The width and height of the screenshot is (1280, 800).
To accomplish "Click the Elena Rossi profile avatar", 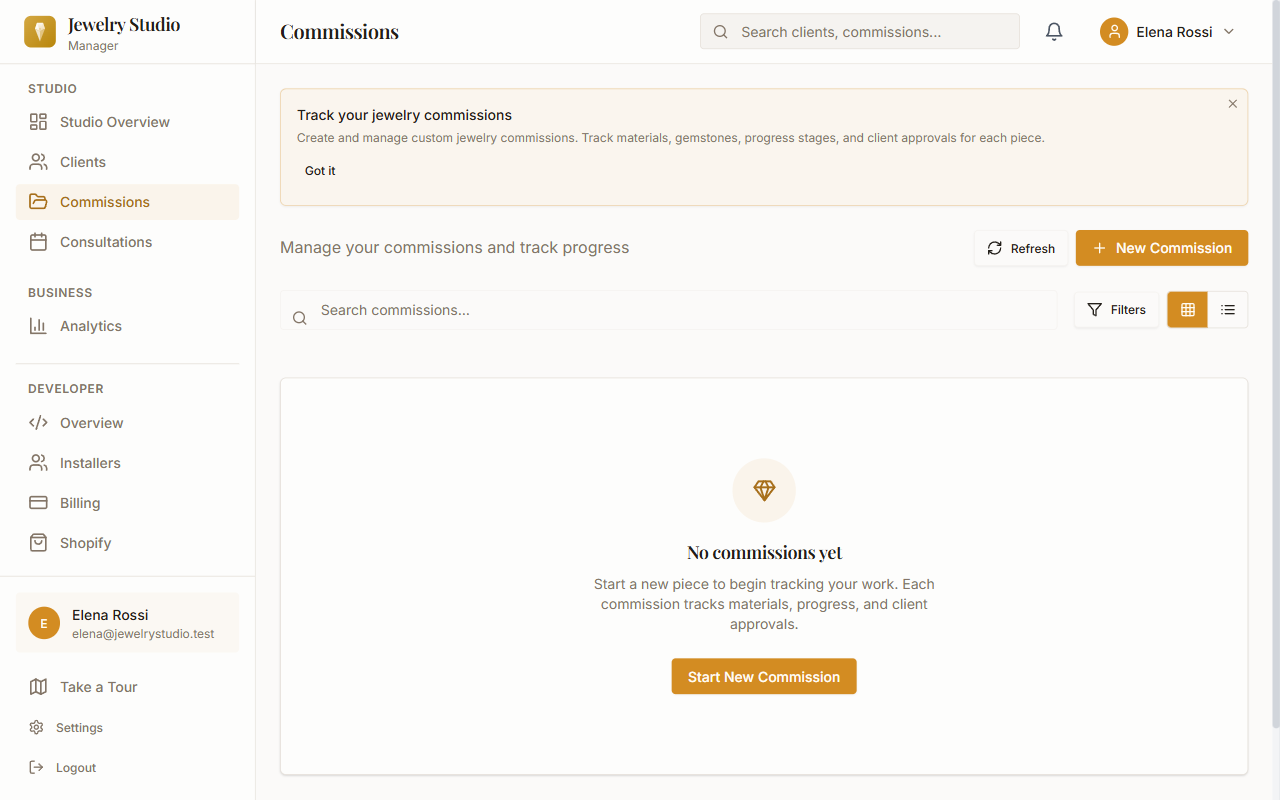I will [1113, 31].
